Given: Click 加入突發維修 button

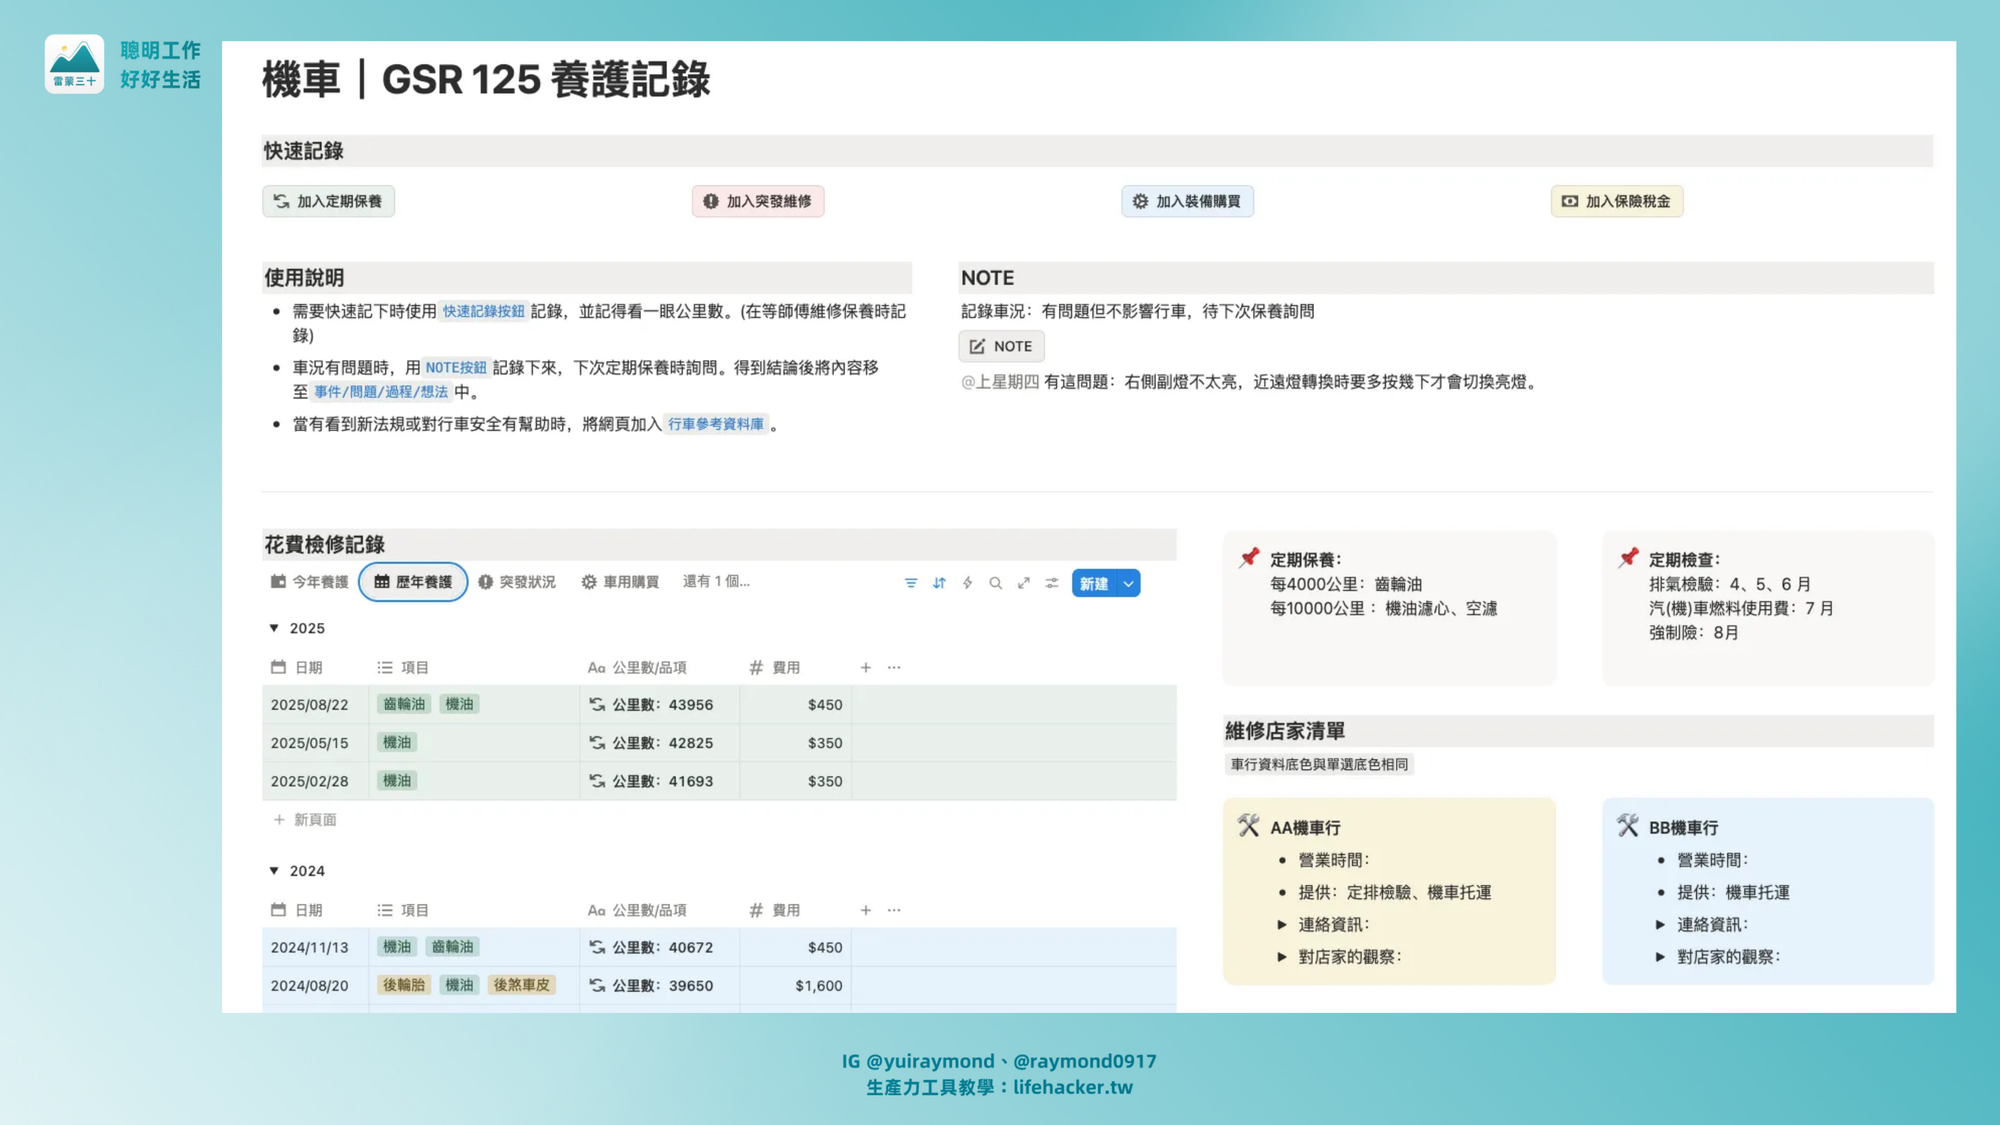Looking at the screenshot, I should pyautogui.click(x=757, y=201).
